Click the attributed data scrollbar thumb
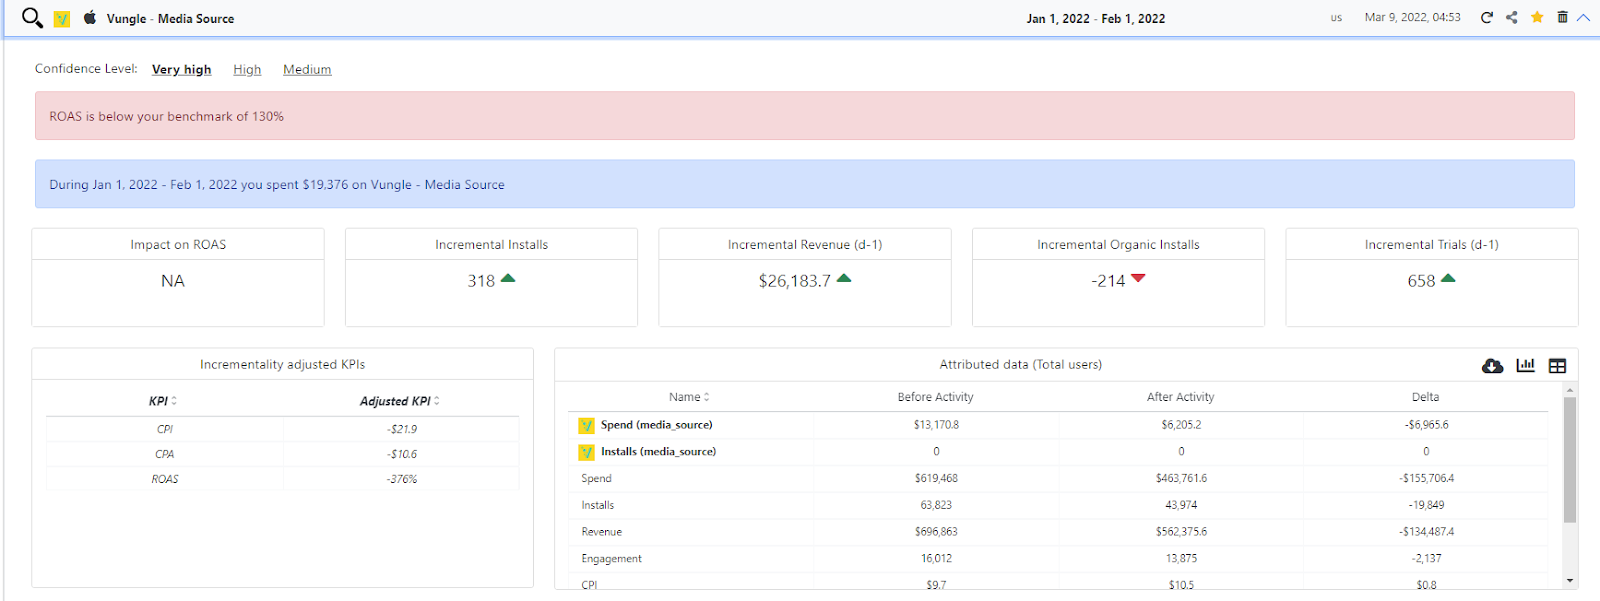The image size is (1600, 601). click(x=1570, y=459)
